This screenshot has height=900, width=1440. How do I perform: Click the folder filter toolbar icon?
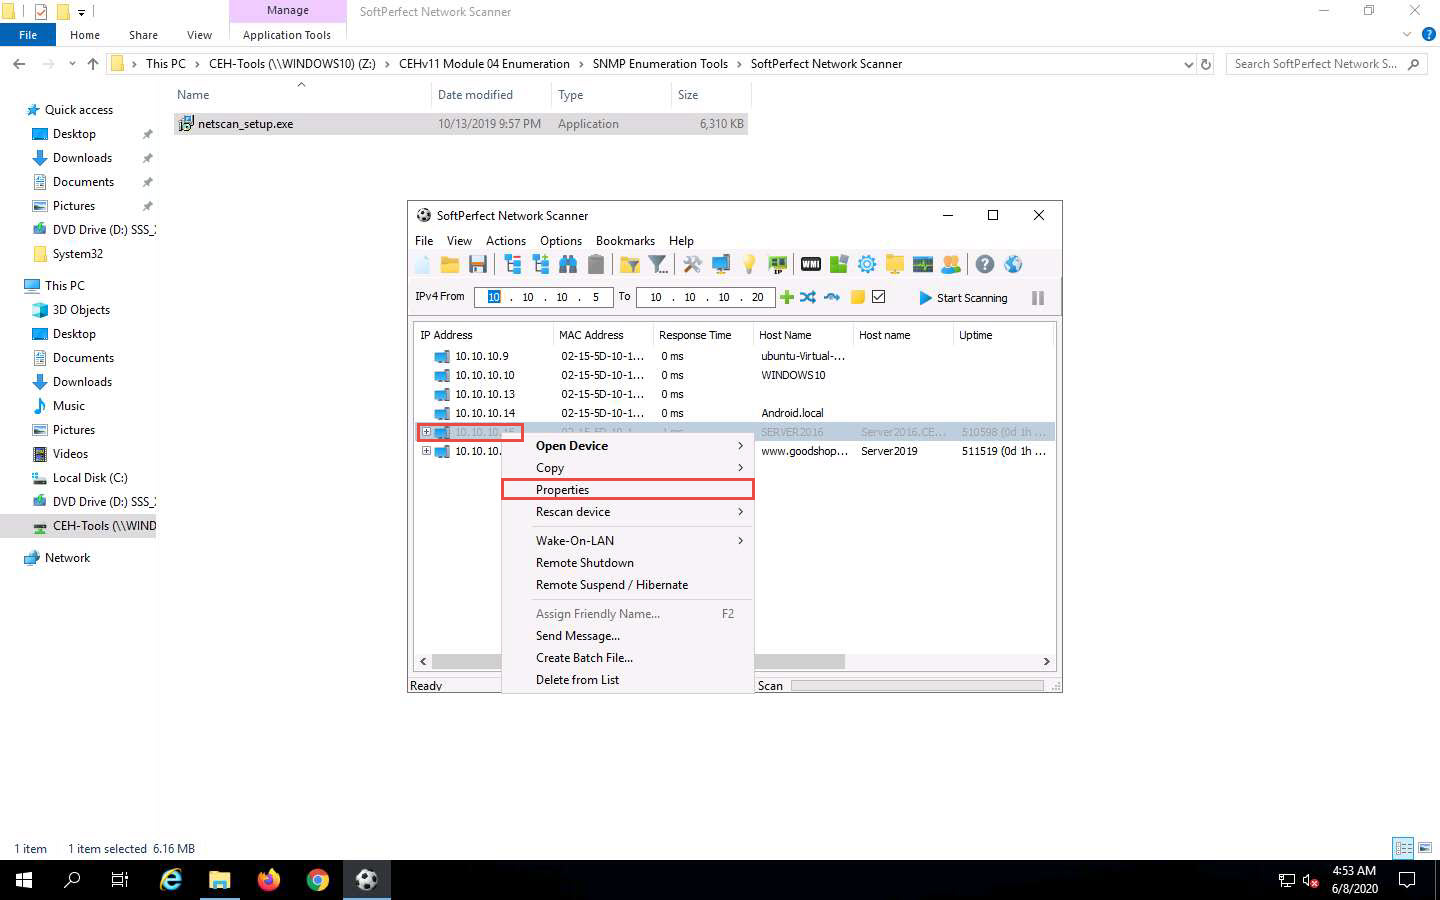point(630,265)
